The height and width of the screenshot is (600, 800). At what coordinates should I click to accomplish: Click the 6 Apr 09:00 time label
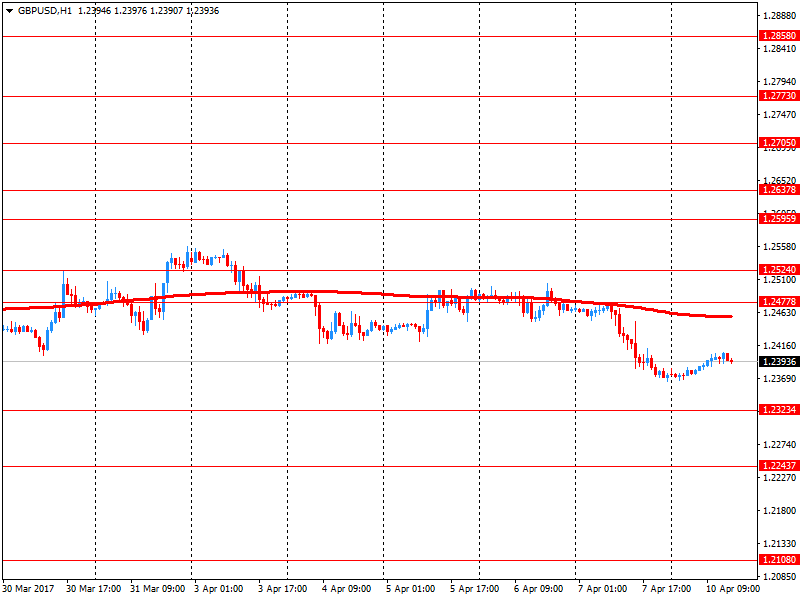click(539, 589)
